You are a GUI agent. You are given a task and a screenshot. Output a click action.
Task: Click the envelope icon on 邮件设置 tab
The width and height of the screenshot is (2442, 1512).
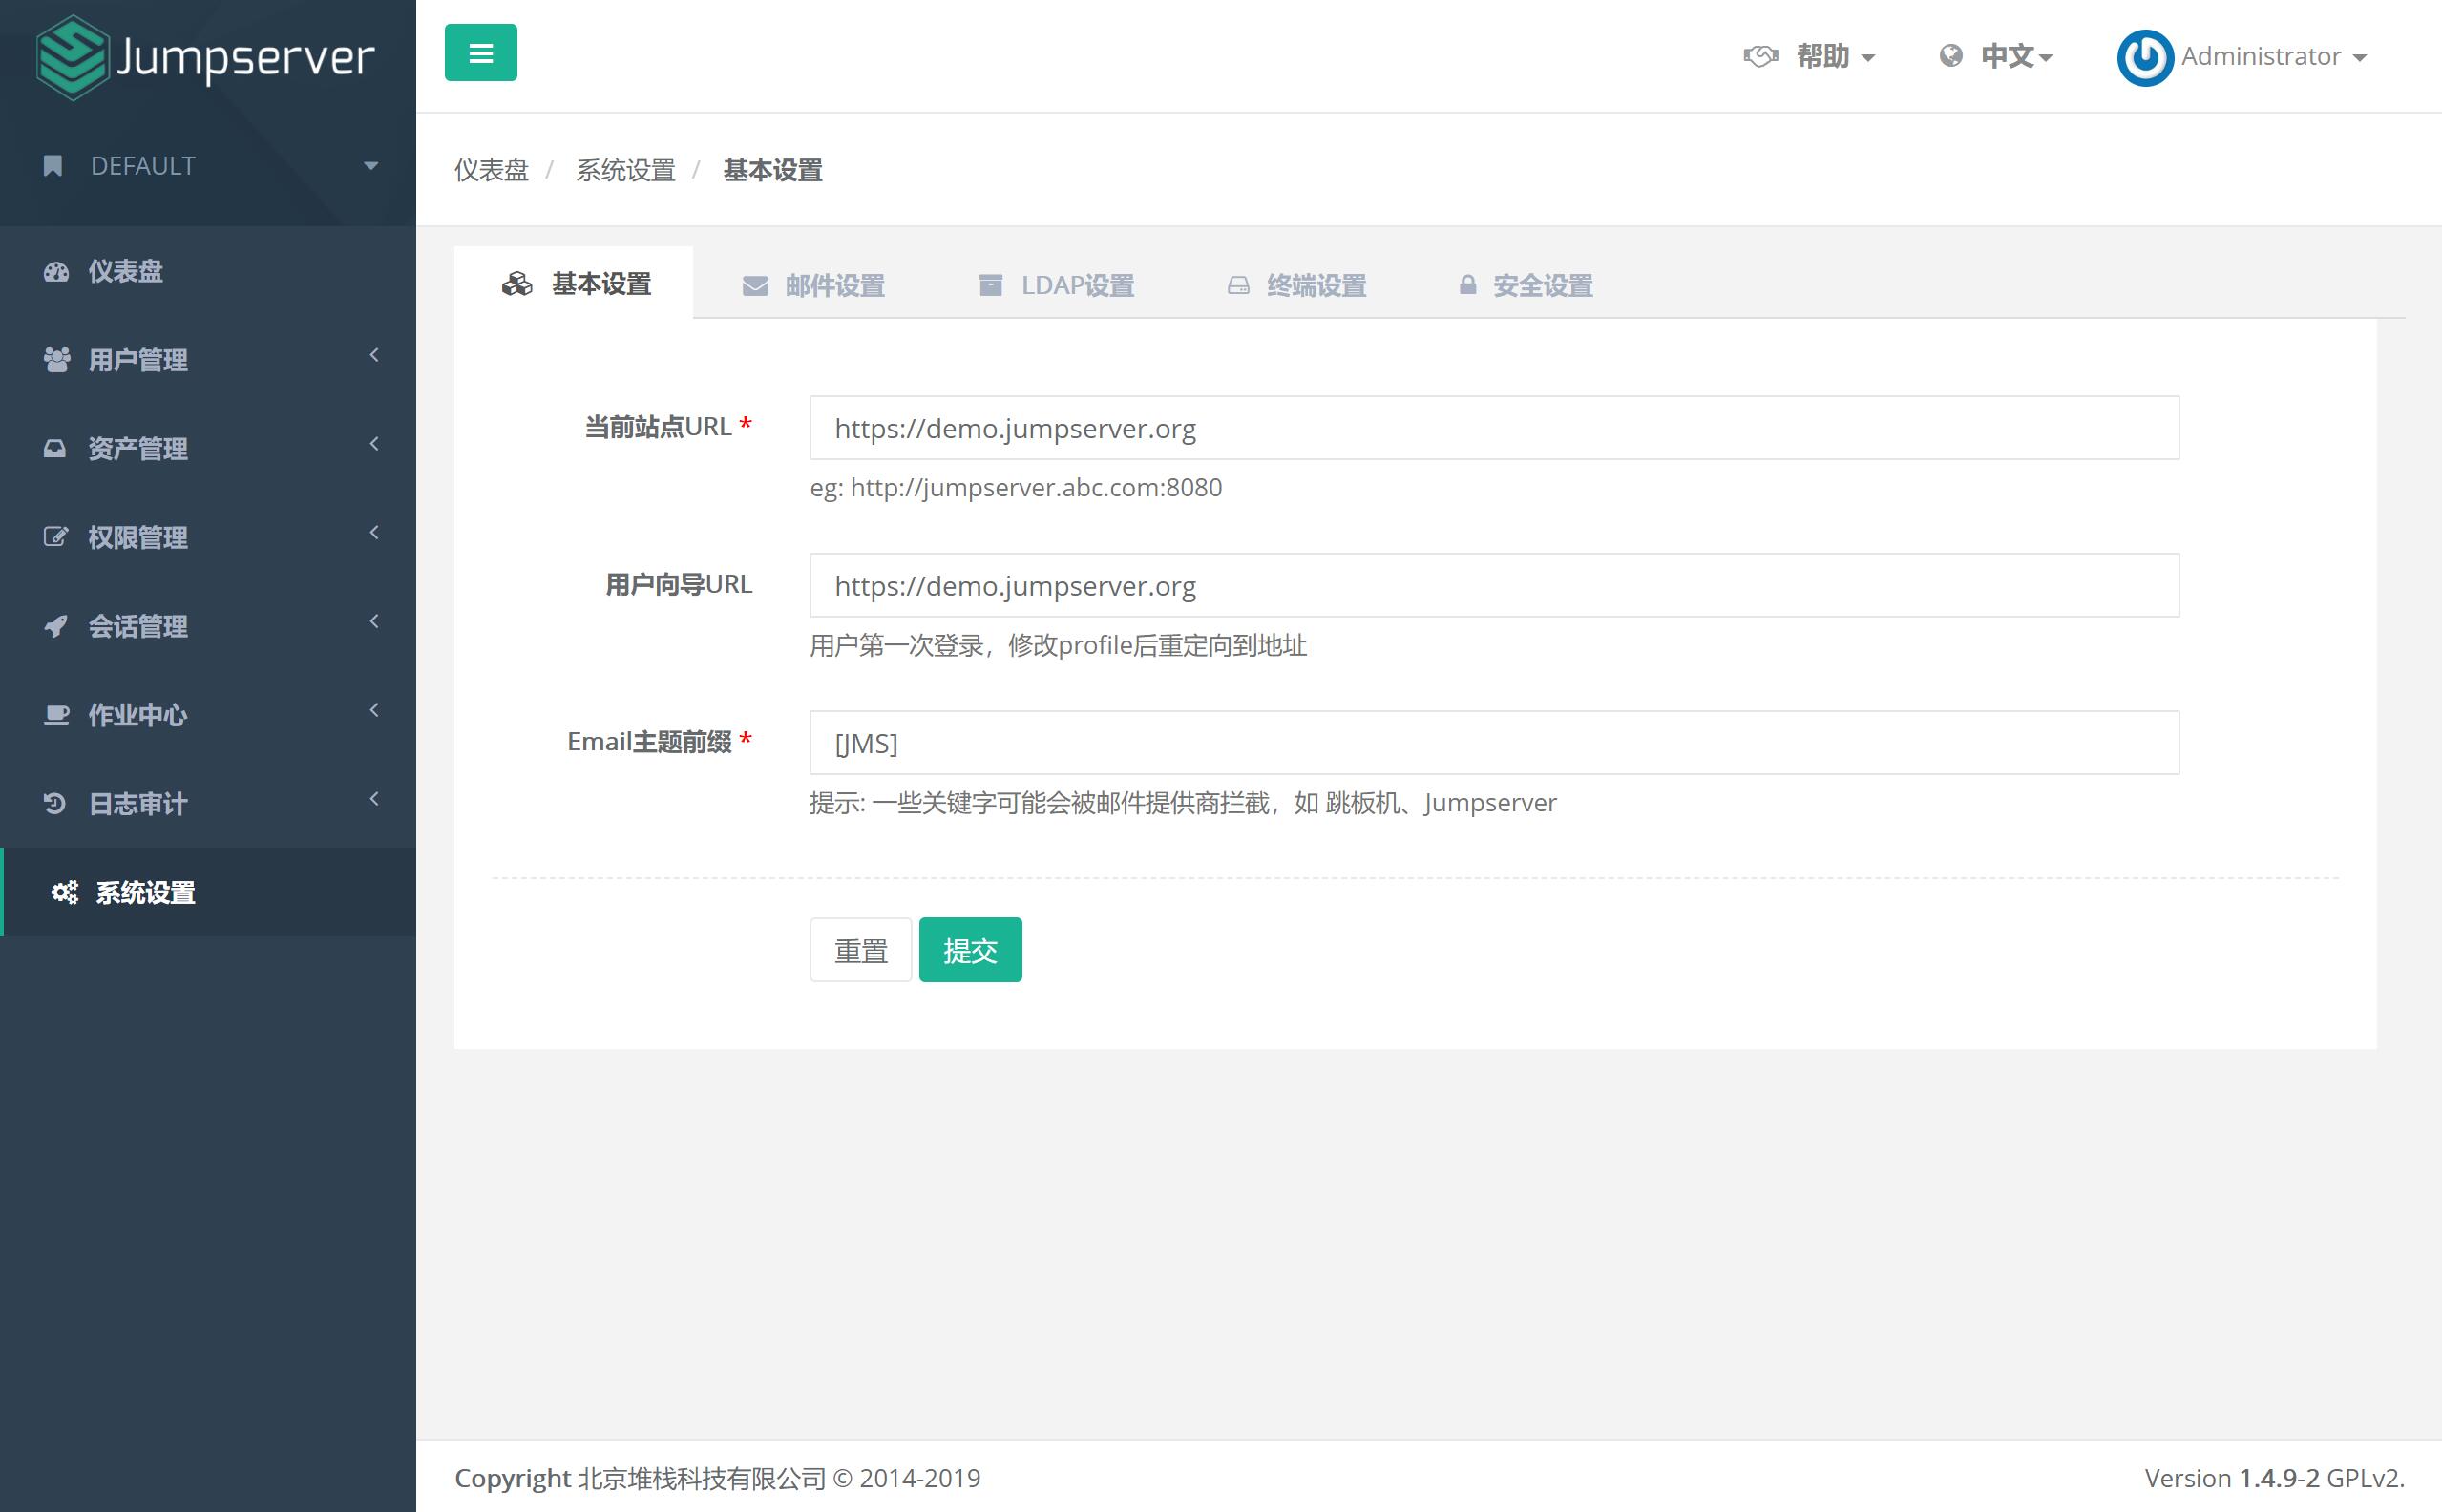coord(755,286)
